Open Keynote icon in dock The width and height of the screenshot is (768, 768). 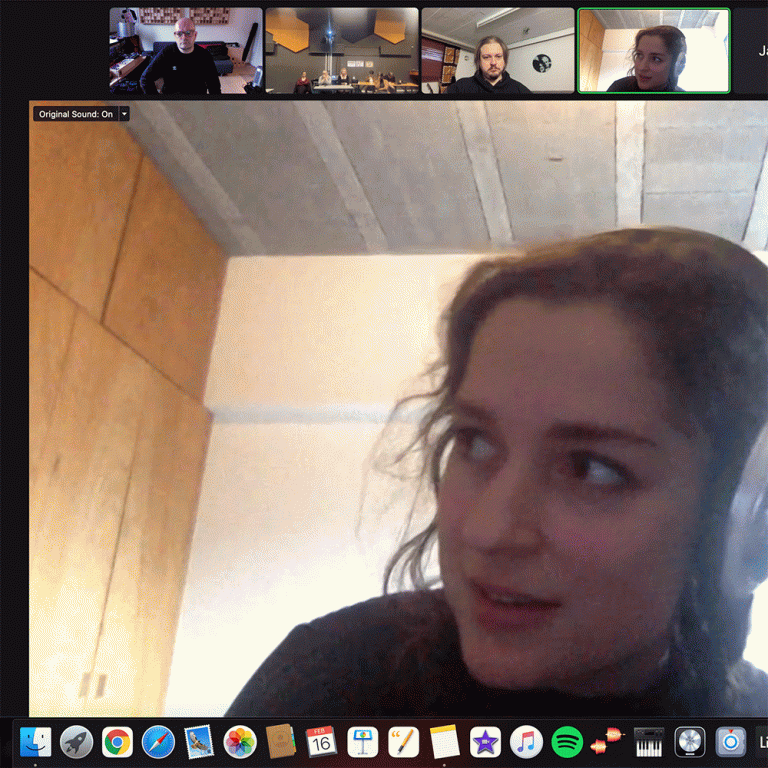click(x=362, y=742)
